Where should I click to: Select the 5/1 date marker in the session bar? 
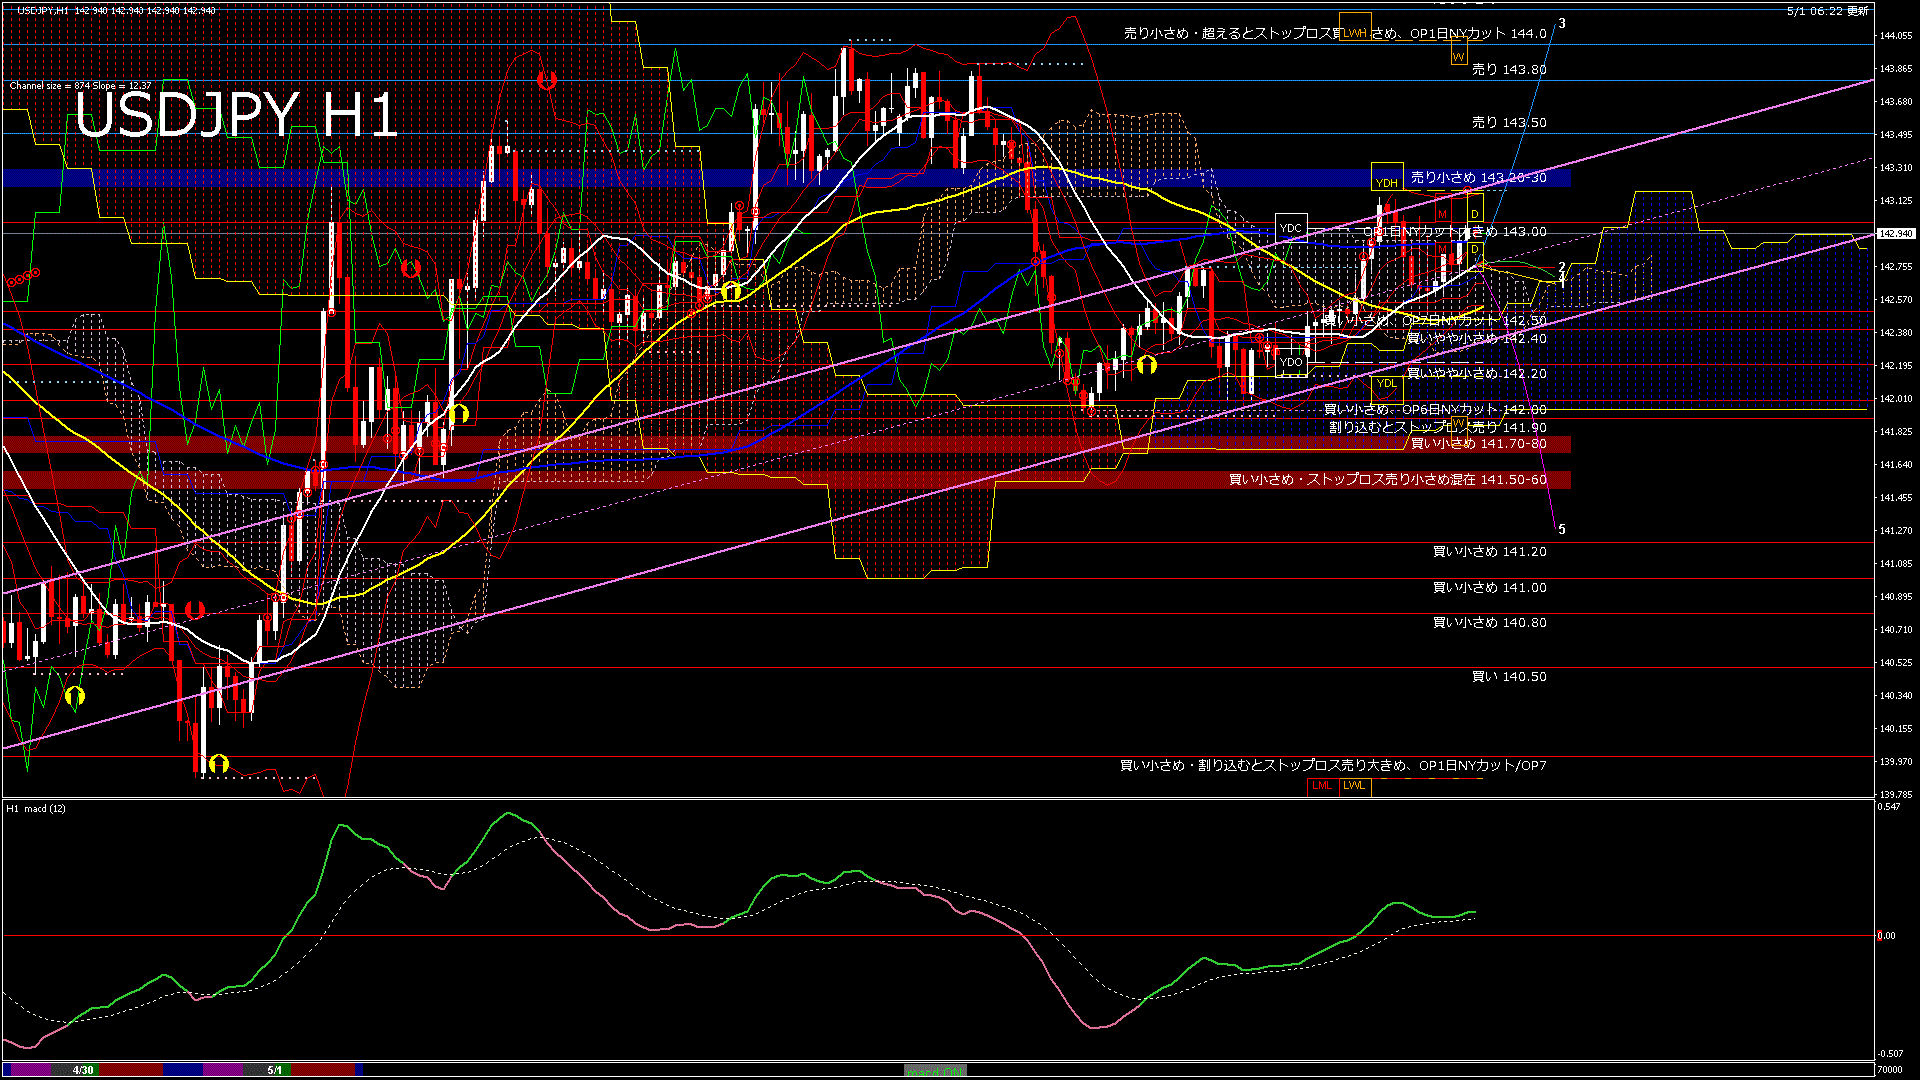click(x=274, y=1070)
